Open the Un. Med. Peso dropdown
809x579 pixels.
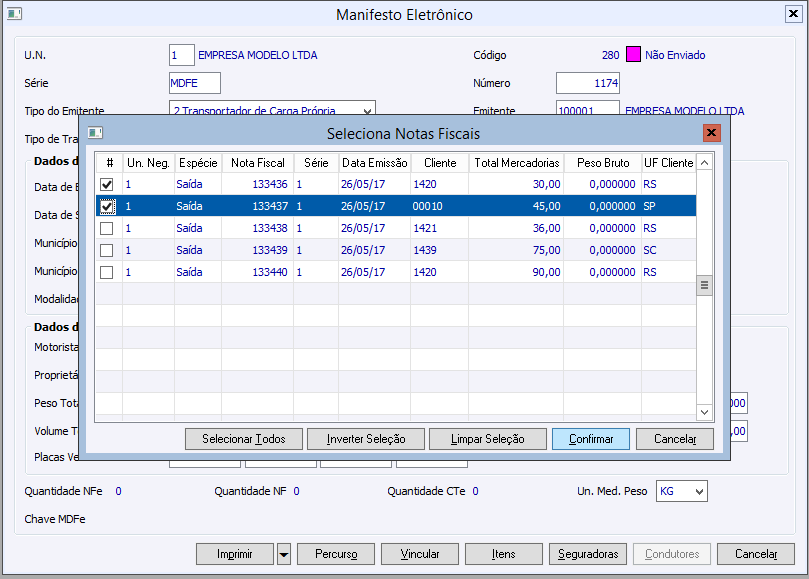697,491
